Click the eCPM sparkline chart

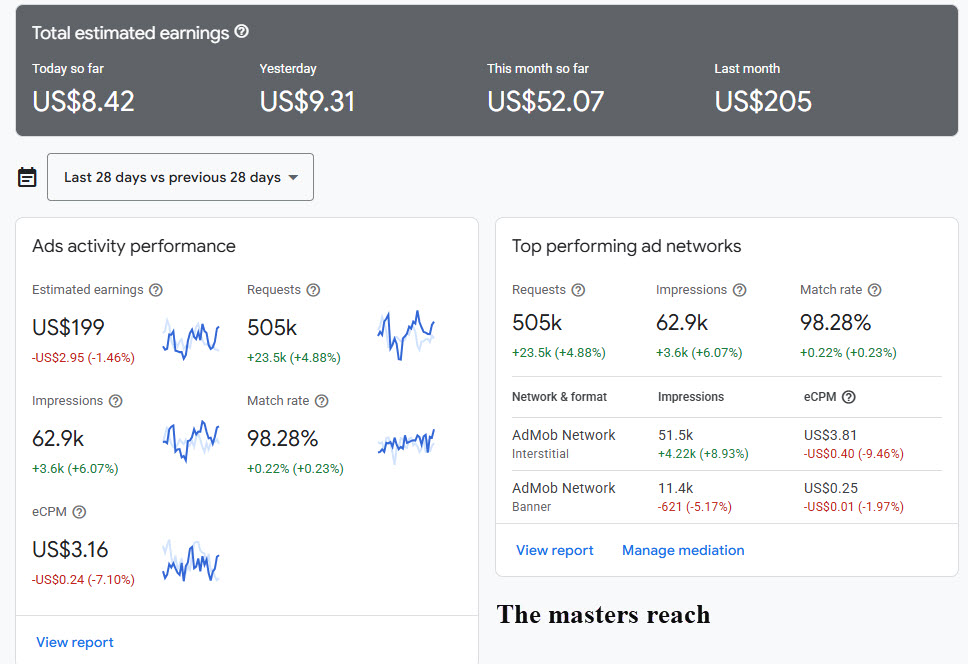pyautogui.click(x=191, y=561)
